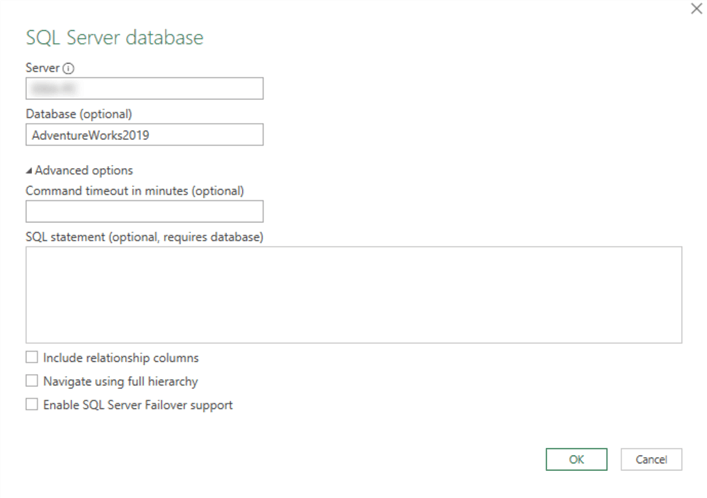Click the "Server" field label text
The width and height of the screenshot is (707, 498).
(x=43, y=69)
